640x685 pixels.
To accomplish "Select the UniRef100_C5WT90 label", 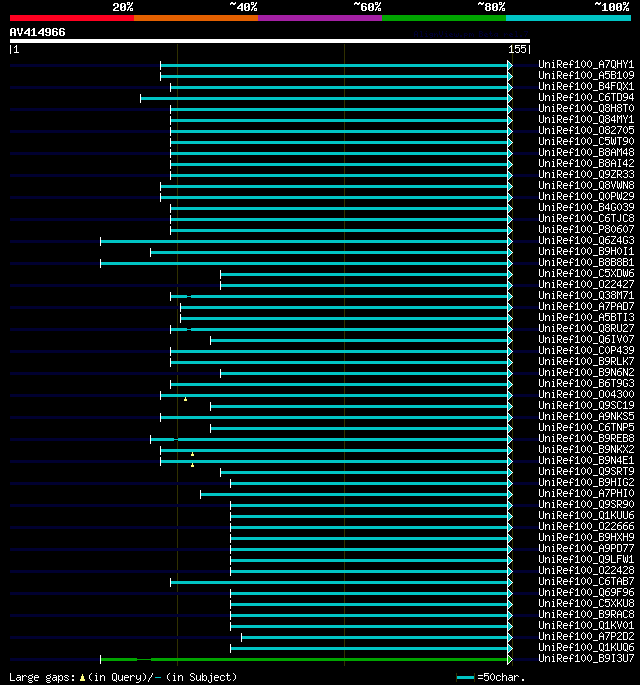I will (586, 141).
